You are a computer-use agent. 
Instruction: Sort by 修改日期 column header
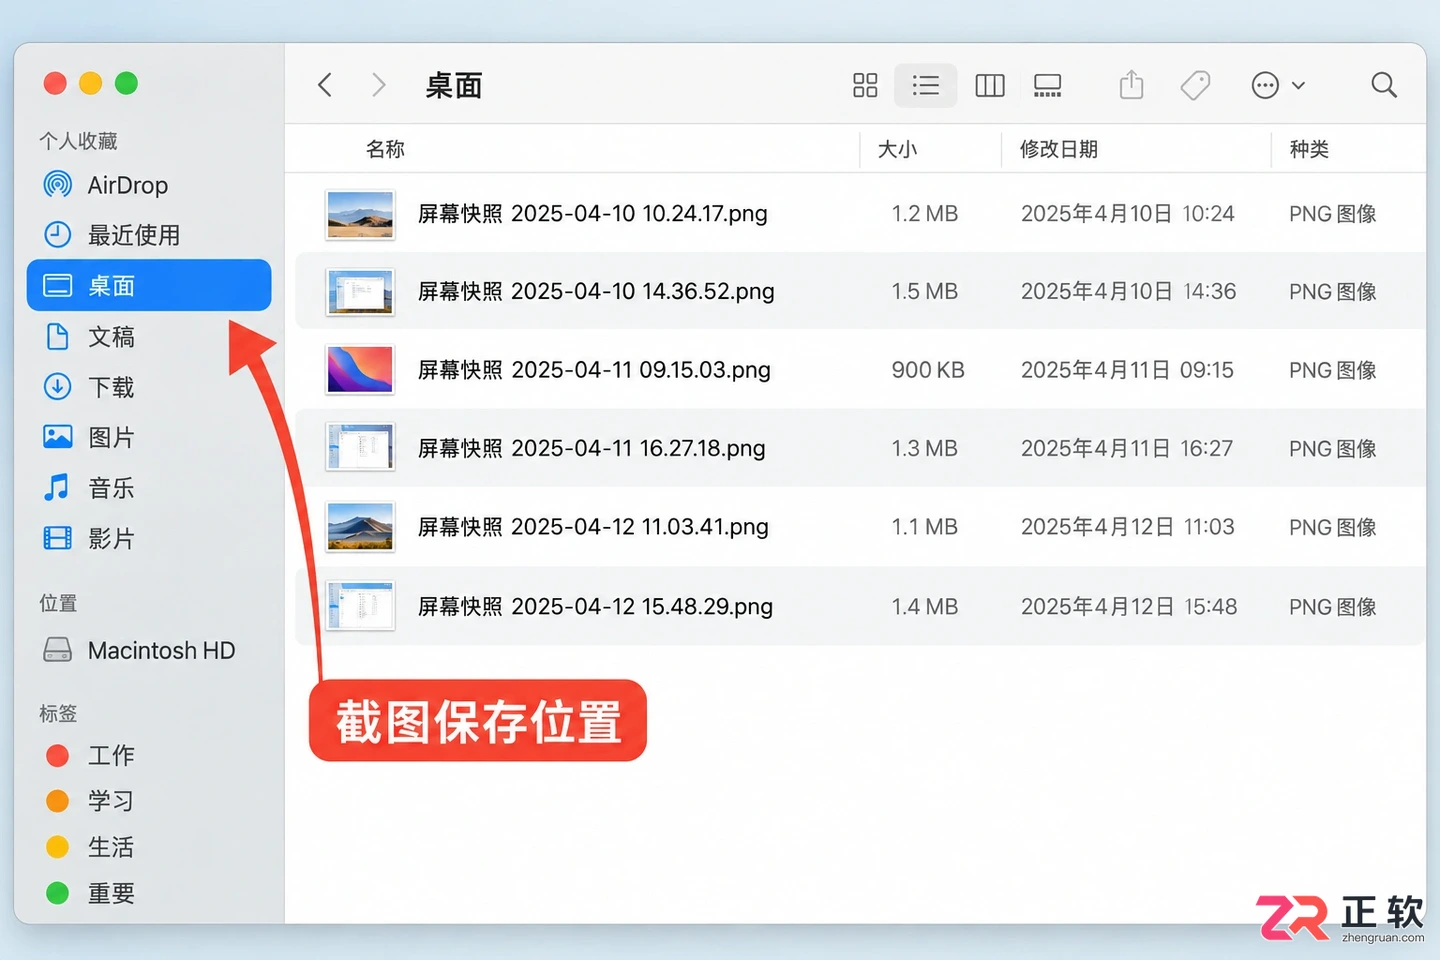coord(1059,149)
